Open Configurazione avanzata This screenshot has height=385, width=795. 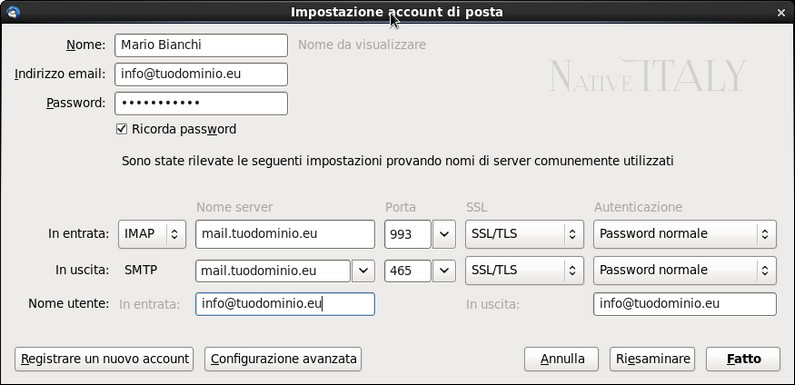point(283,359)
